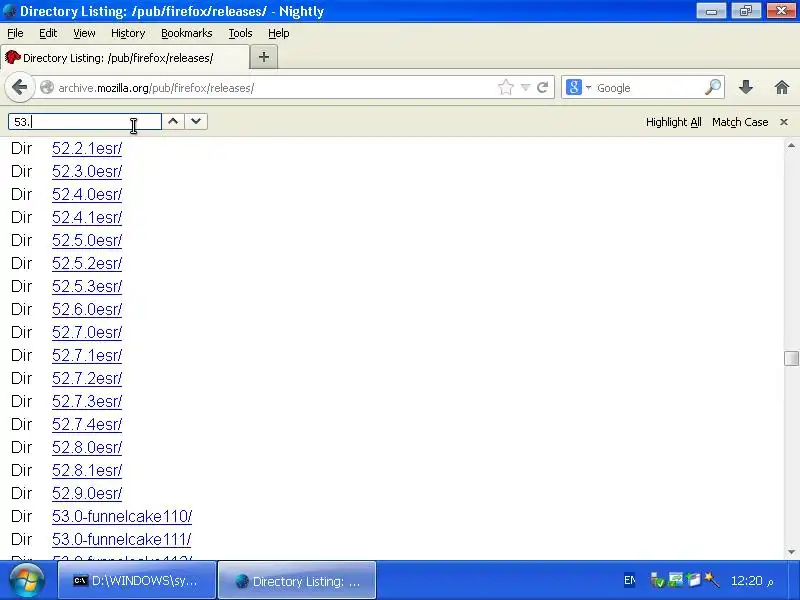Screen dimensions: 800x600
Task: Open the 52.8.0esr/ directory link
Action: [x=87, y=447]
